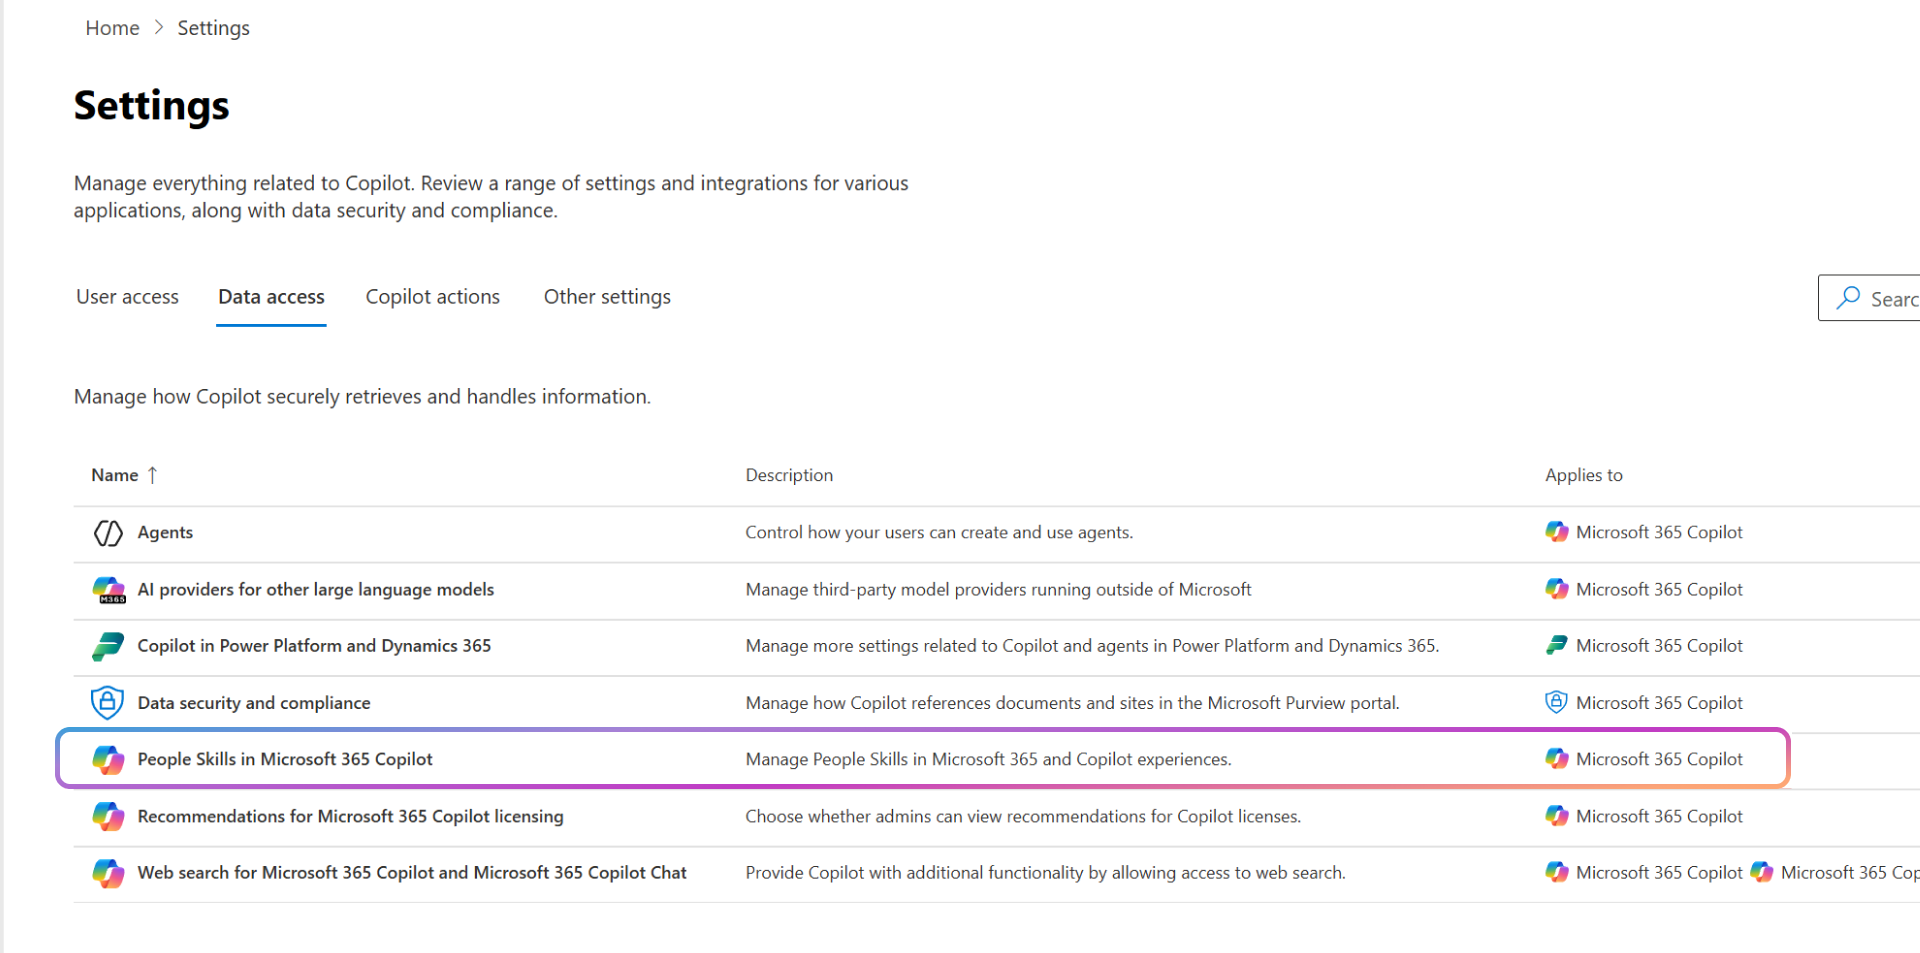This screenshot has width=1920, height=953.
Task: Click the shield icon in Applies to column
Action: point(1557,702)
